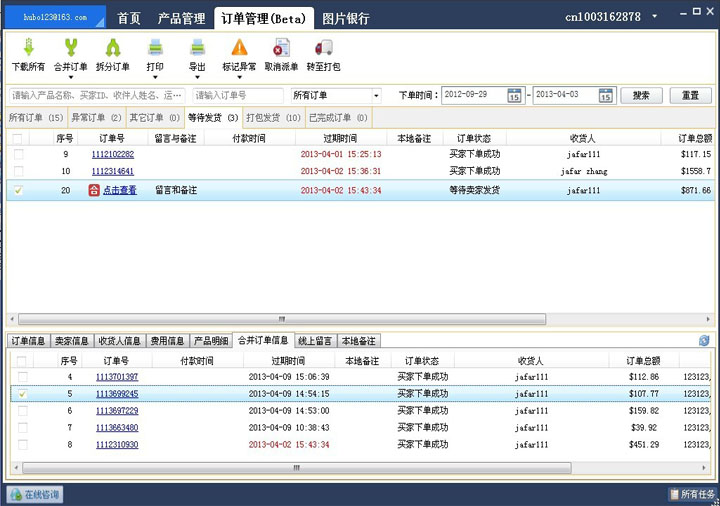The image size is (720, 506).
Task: Click the 导出 export icon
Action: point(197,47)
